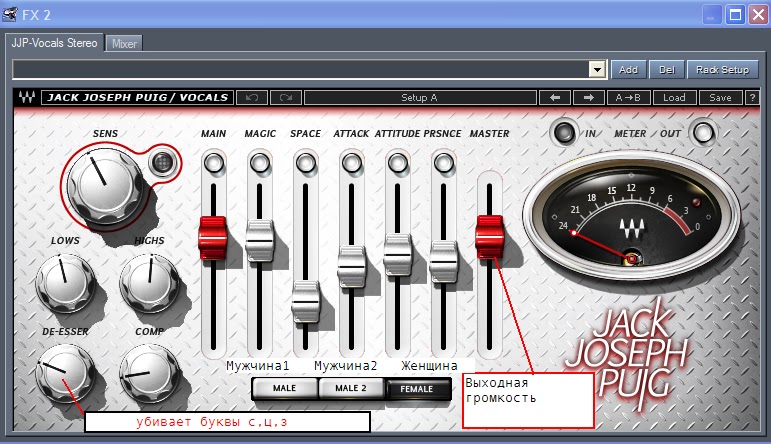Click the PRSNCE fader handle
This screenshot has width=771, height=444.
click(x=444, y=262)
